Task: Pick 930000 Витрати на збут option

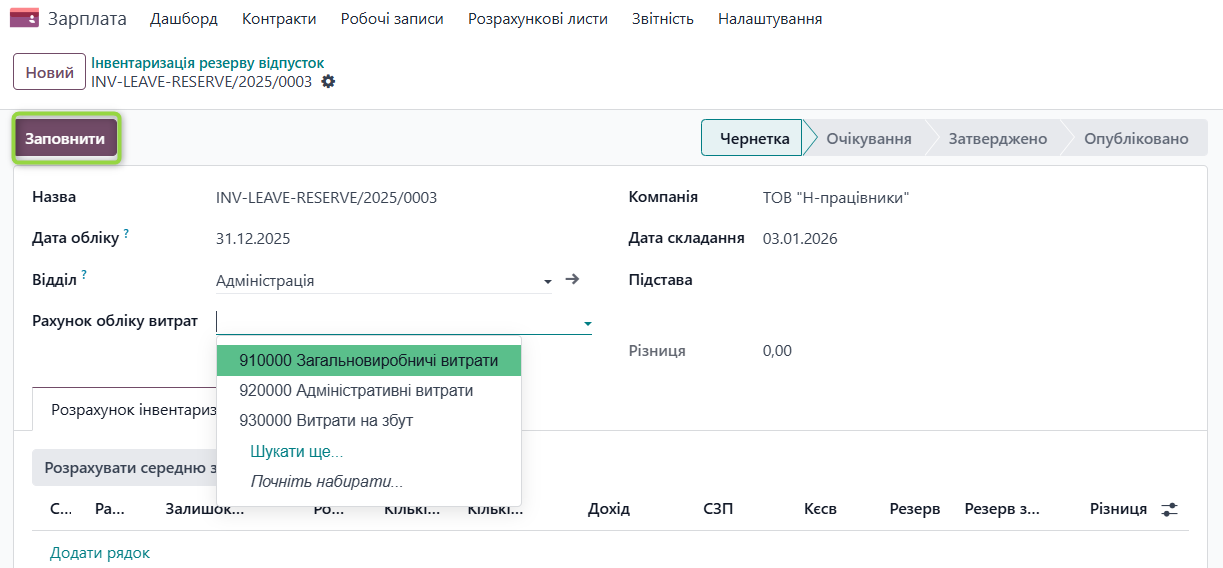Action: (x=326, y=421)
